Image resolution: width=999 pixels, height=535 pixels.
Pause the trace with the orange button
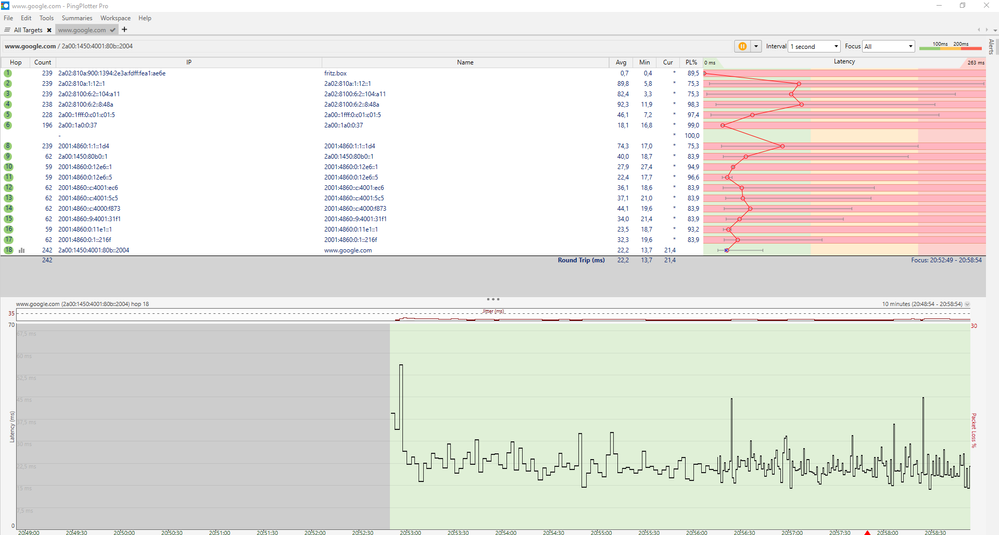[742, 46]
